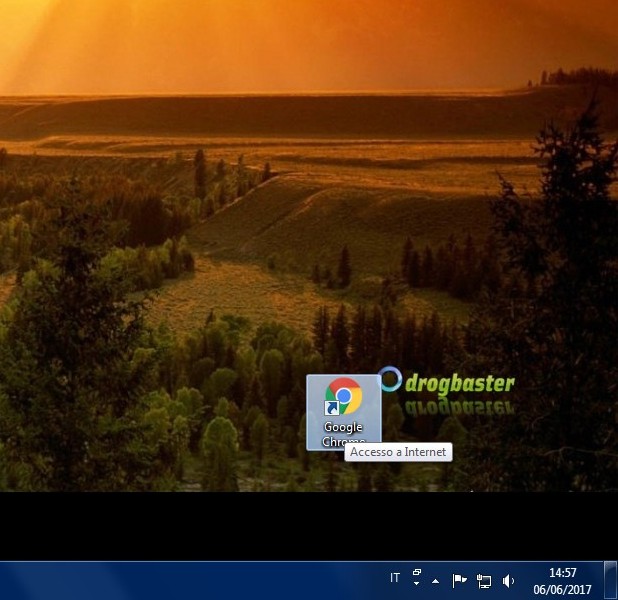Image resolution: width=618 pixels, height=600 pixels.
Task: Open the Action Center flag icon
Action: (x=460, y=580)
